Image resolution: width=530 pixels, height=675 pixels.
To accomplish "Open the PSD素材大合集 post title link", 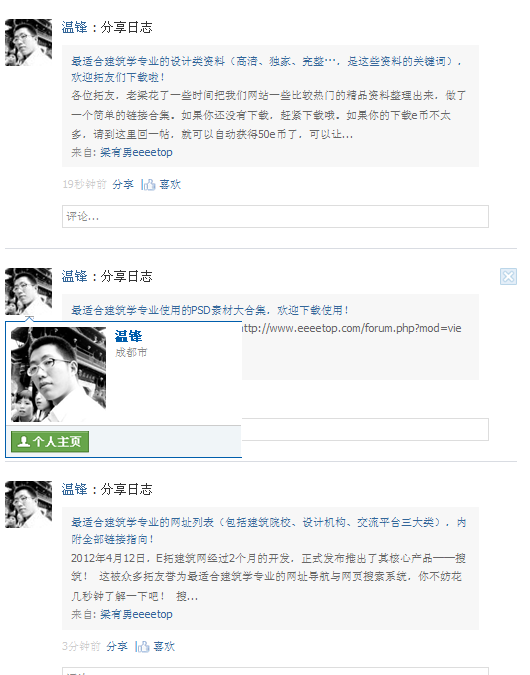I will 210,310.
